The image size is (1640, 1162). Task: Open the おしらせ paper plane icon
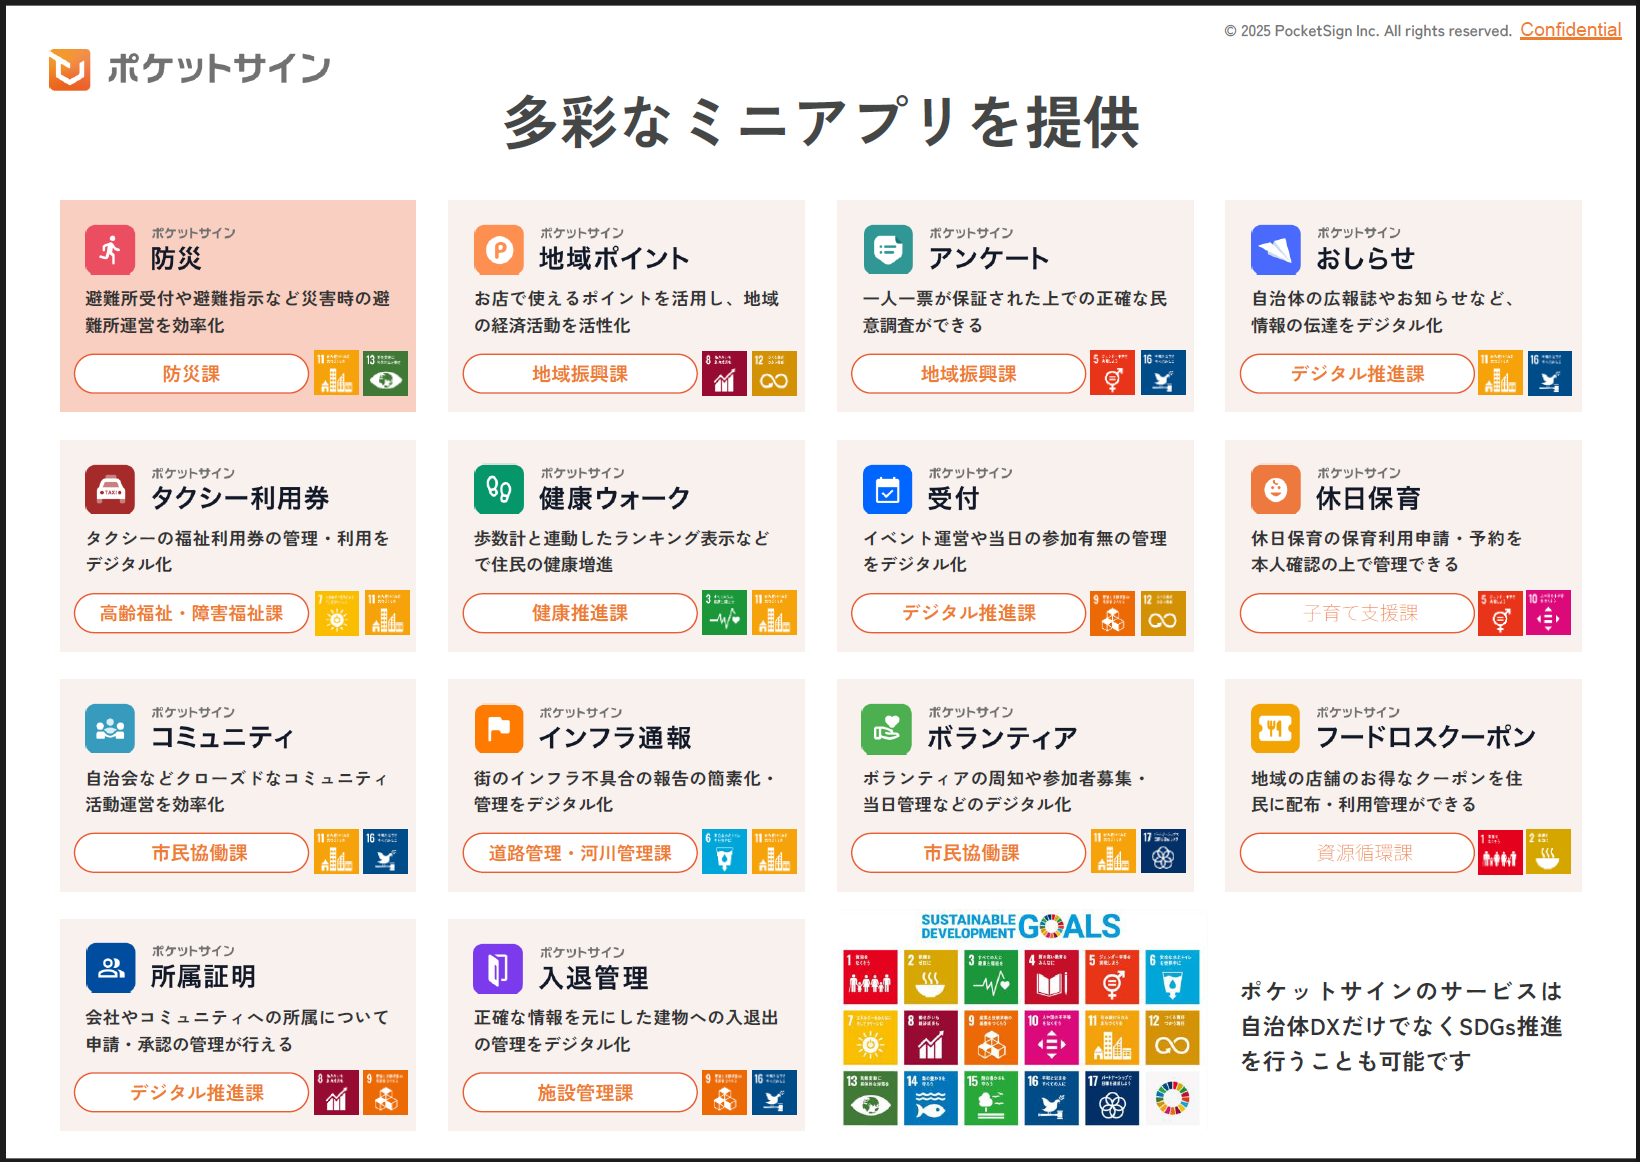coord(1275,250)
